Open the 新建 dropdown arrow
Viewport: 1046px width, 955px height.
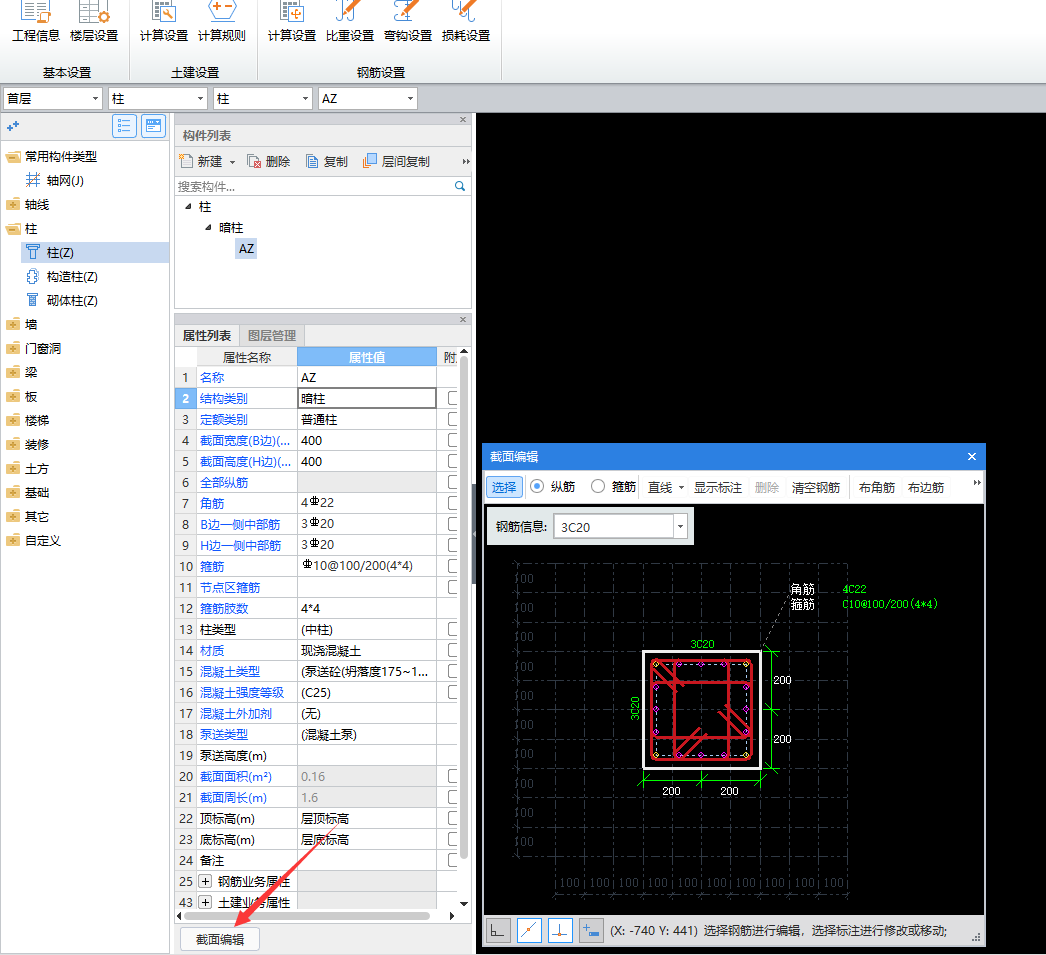point(232,162)
